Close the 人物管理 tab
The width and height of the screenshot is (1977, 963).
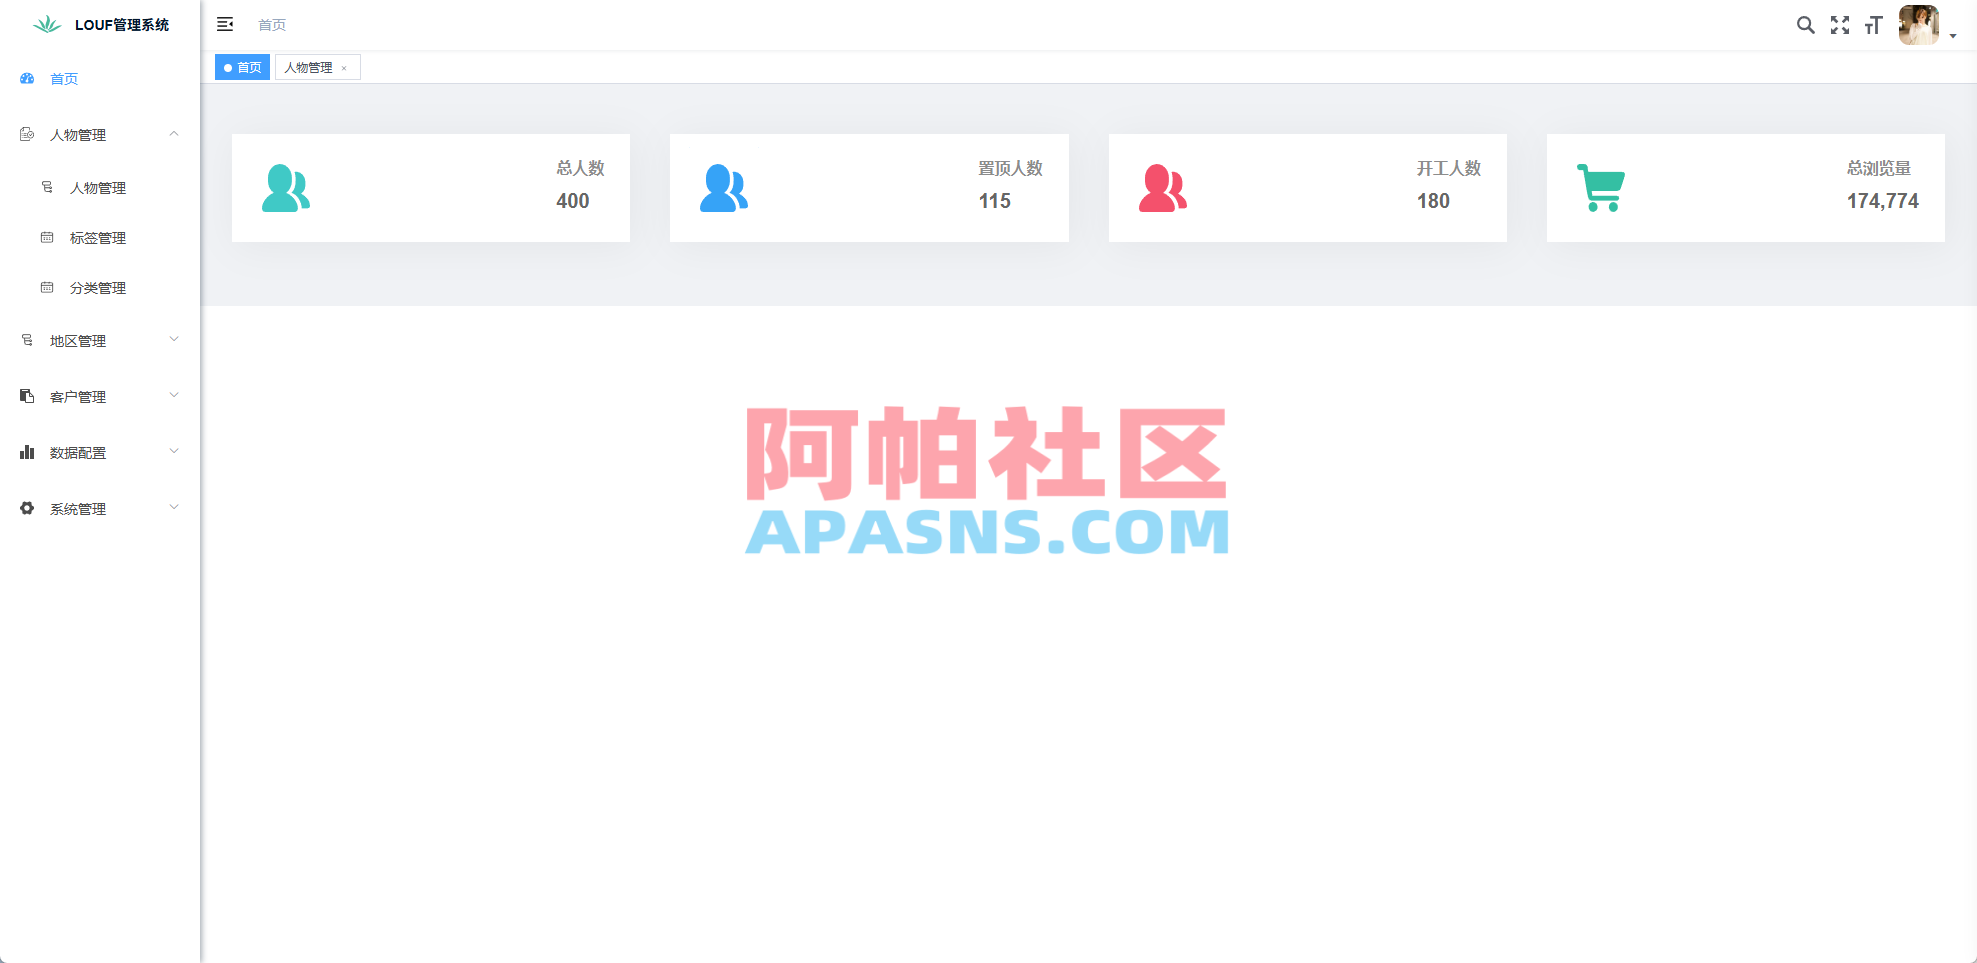(344, 68)
